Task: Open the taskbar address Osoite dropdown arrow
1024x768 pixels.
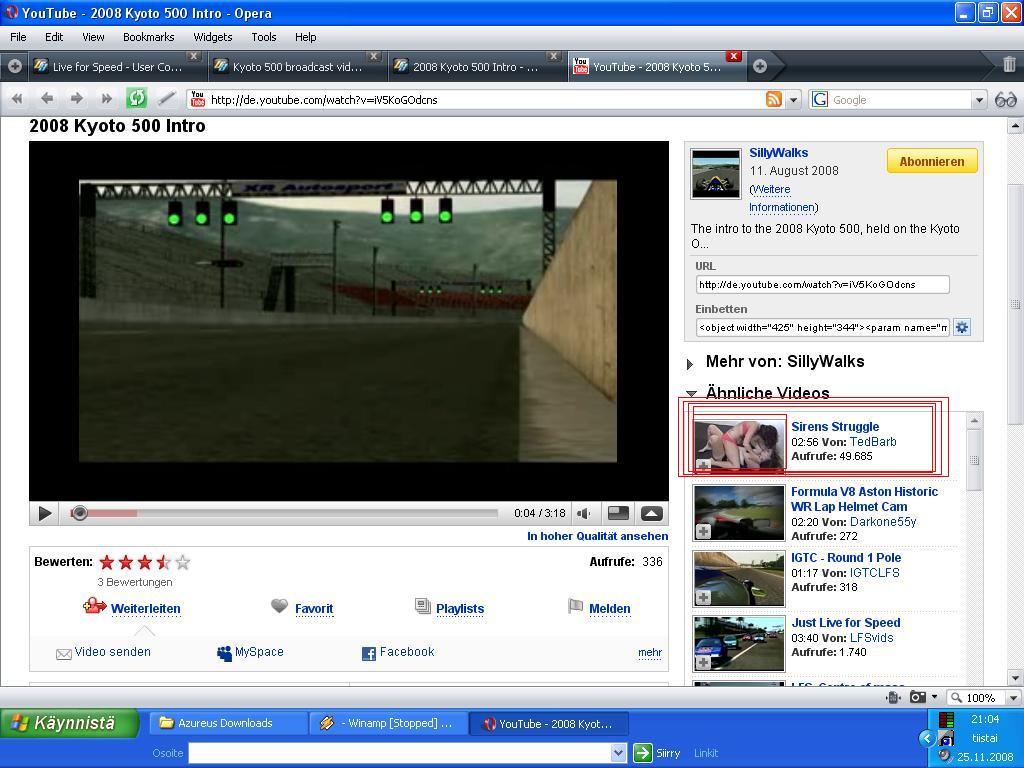Action: 618,753
